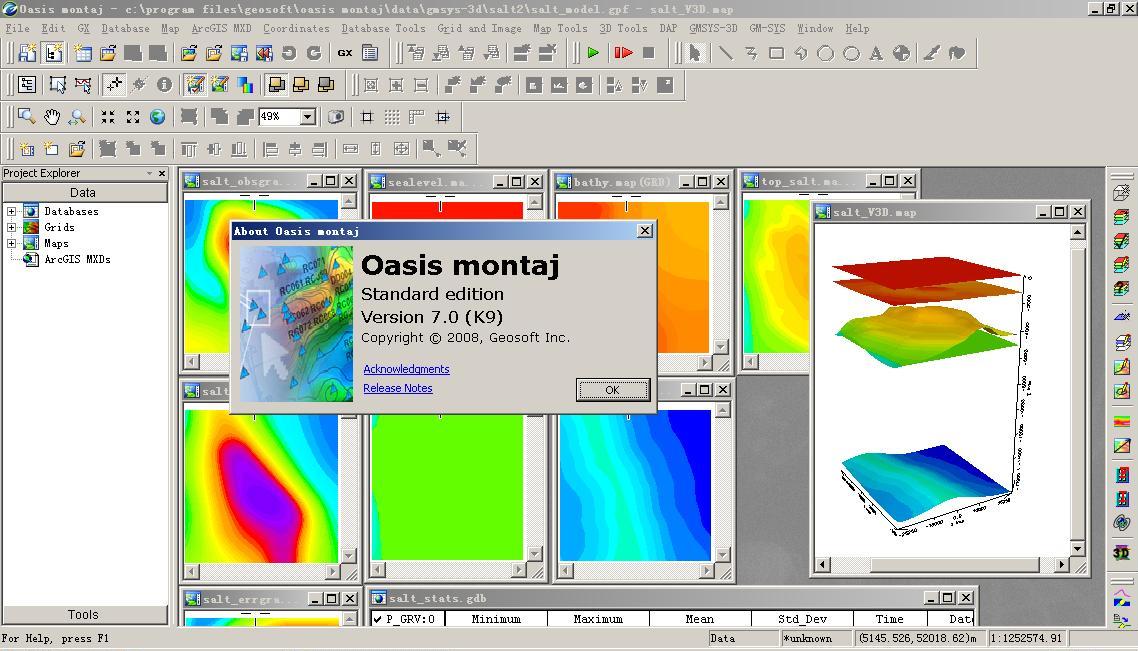This screenshot has height=651, width=1138.
Task: Open the Coordinates menu
Action: (296, 28)
